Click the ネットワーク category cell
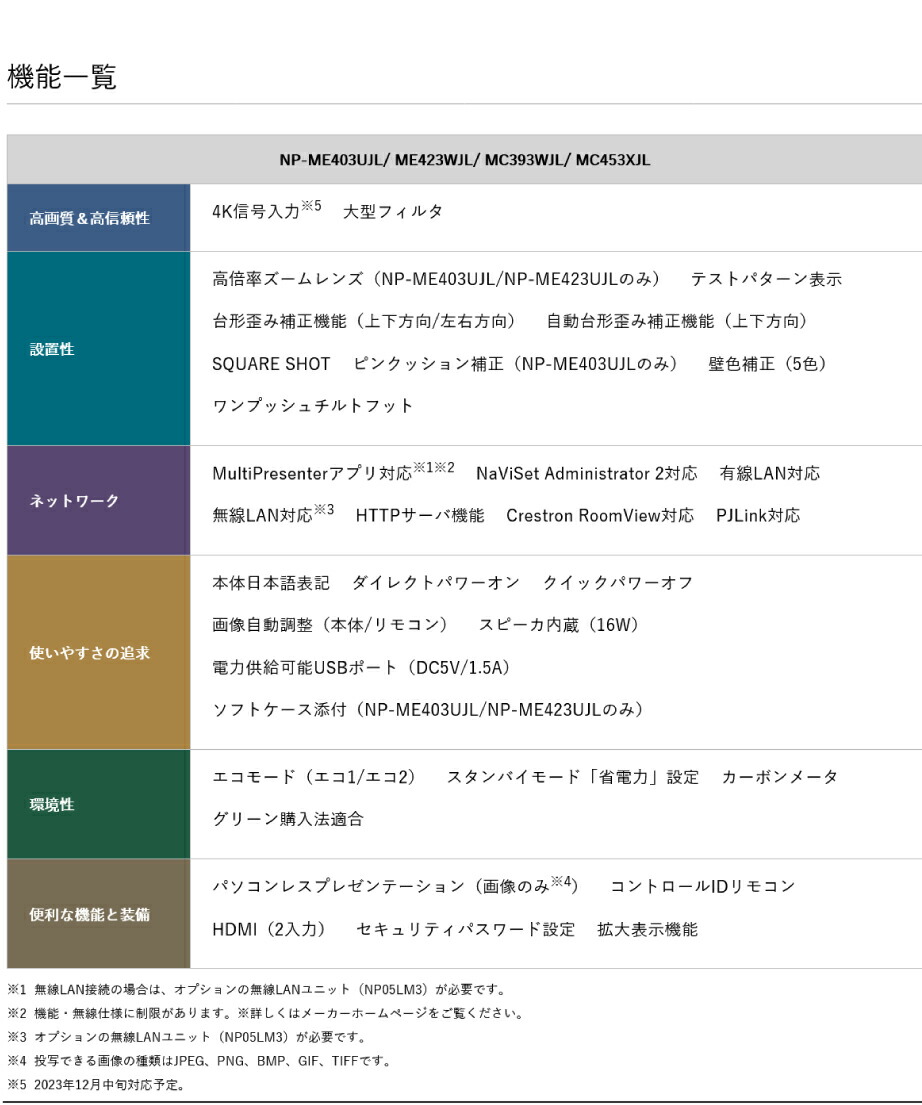Viewport: 922px width, 1105px height. click(x=99, y=500)
